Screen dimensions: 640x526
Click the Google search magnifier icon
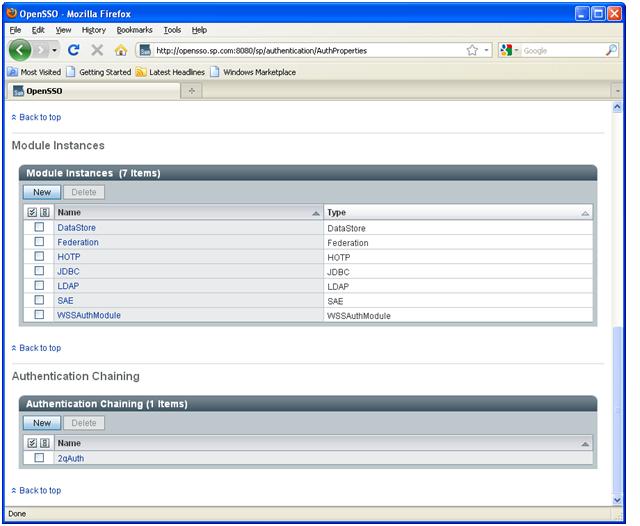point(611,50)
